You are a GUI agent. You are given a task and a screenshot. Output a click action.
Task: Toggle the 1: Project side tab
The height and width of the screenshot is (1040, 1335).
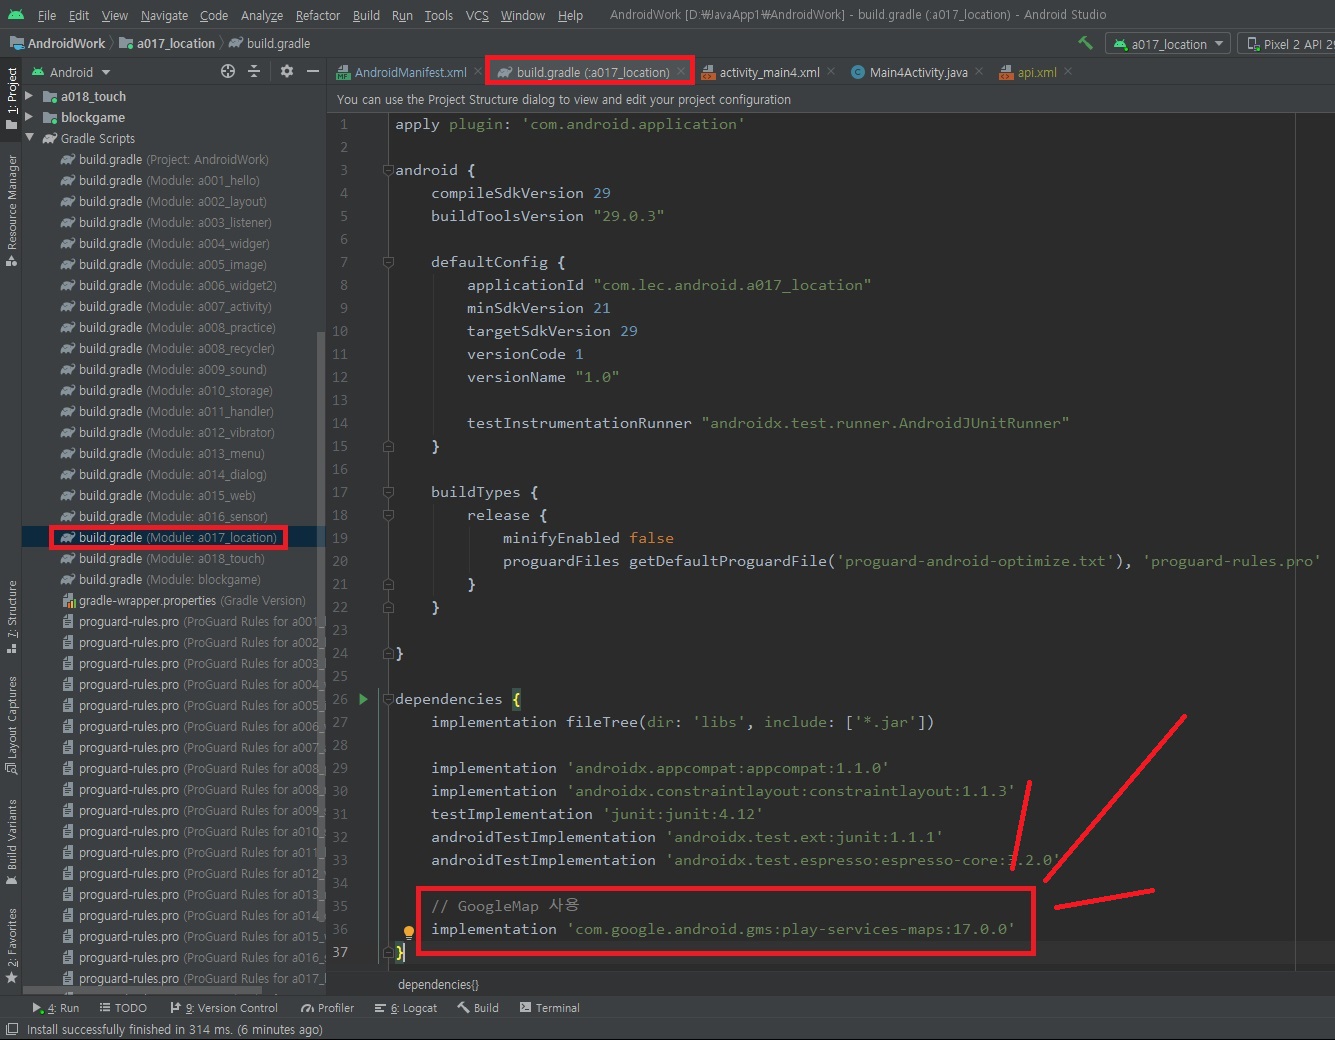click(x=12, y=97)
